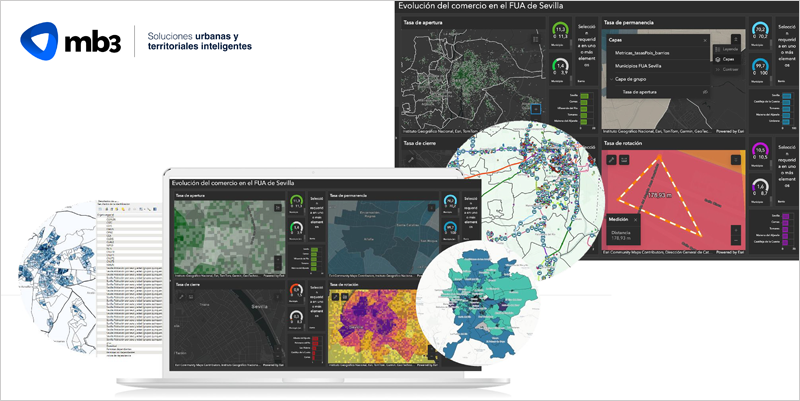This screenshot has height=401, width=800.
Task: Click the tool icon in large Tasa de cierre panel
Action: coord(410,158)
